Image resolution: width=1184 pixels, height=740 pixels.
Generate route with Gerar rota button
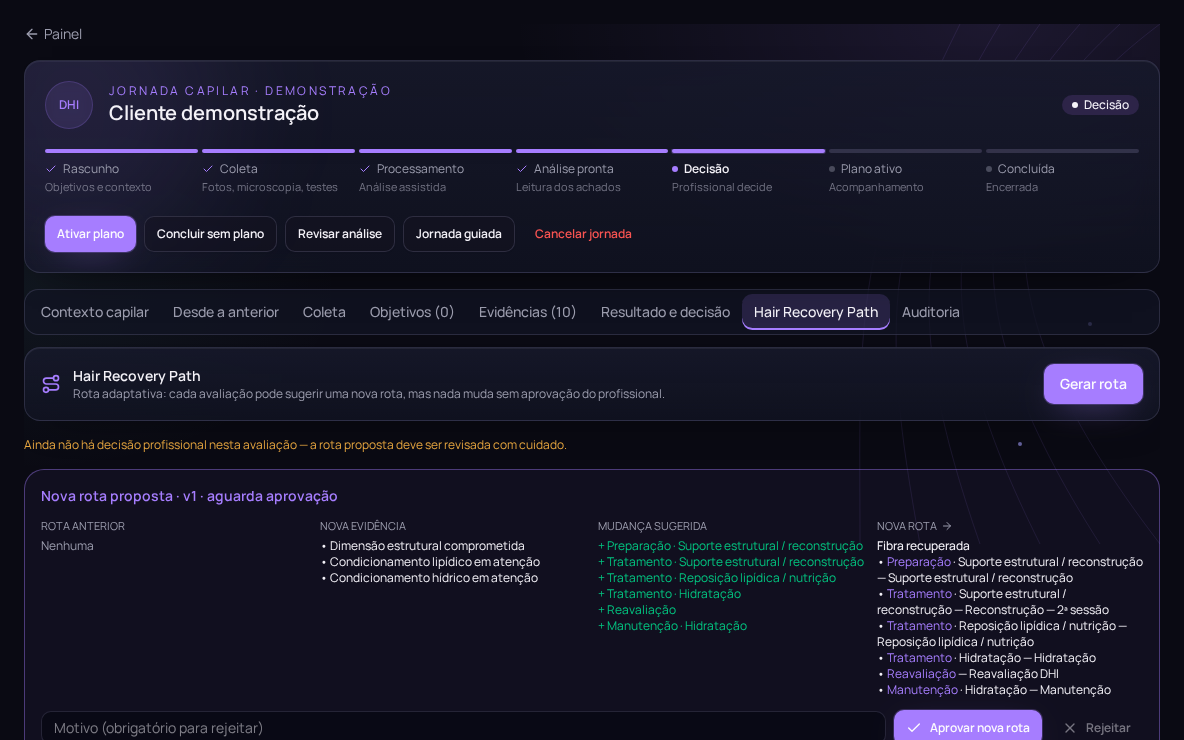(x=1093, y=384)
